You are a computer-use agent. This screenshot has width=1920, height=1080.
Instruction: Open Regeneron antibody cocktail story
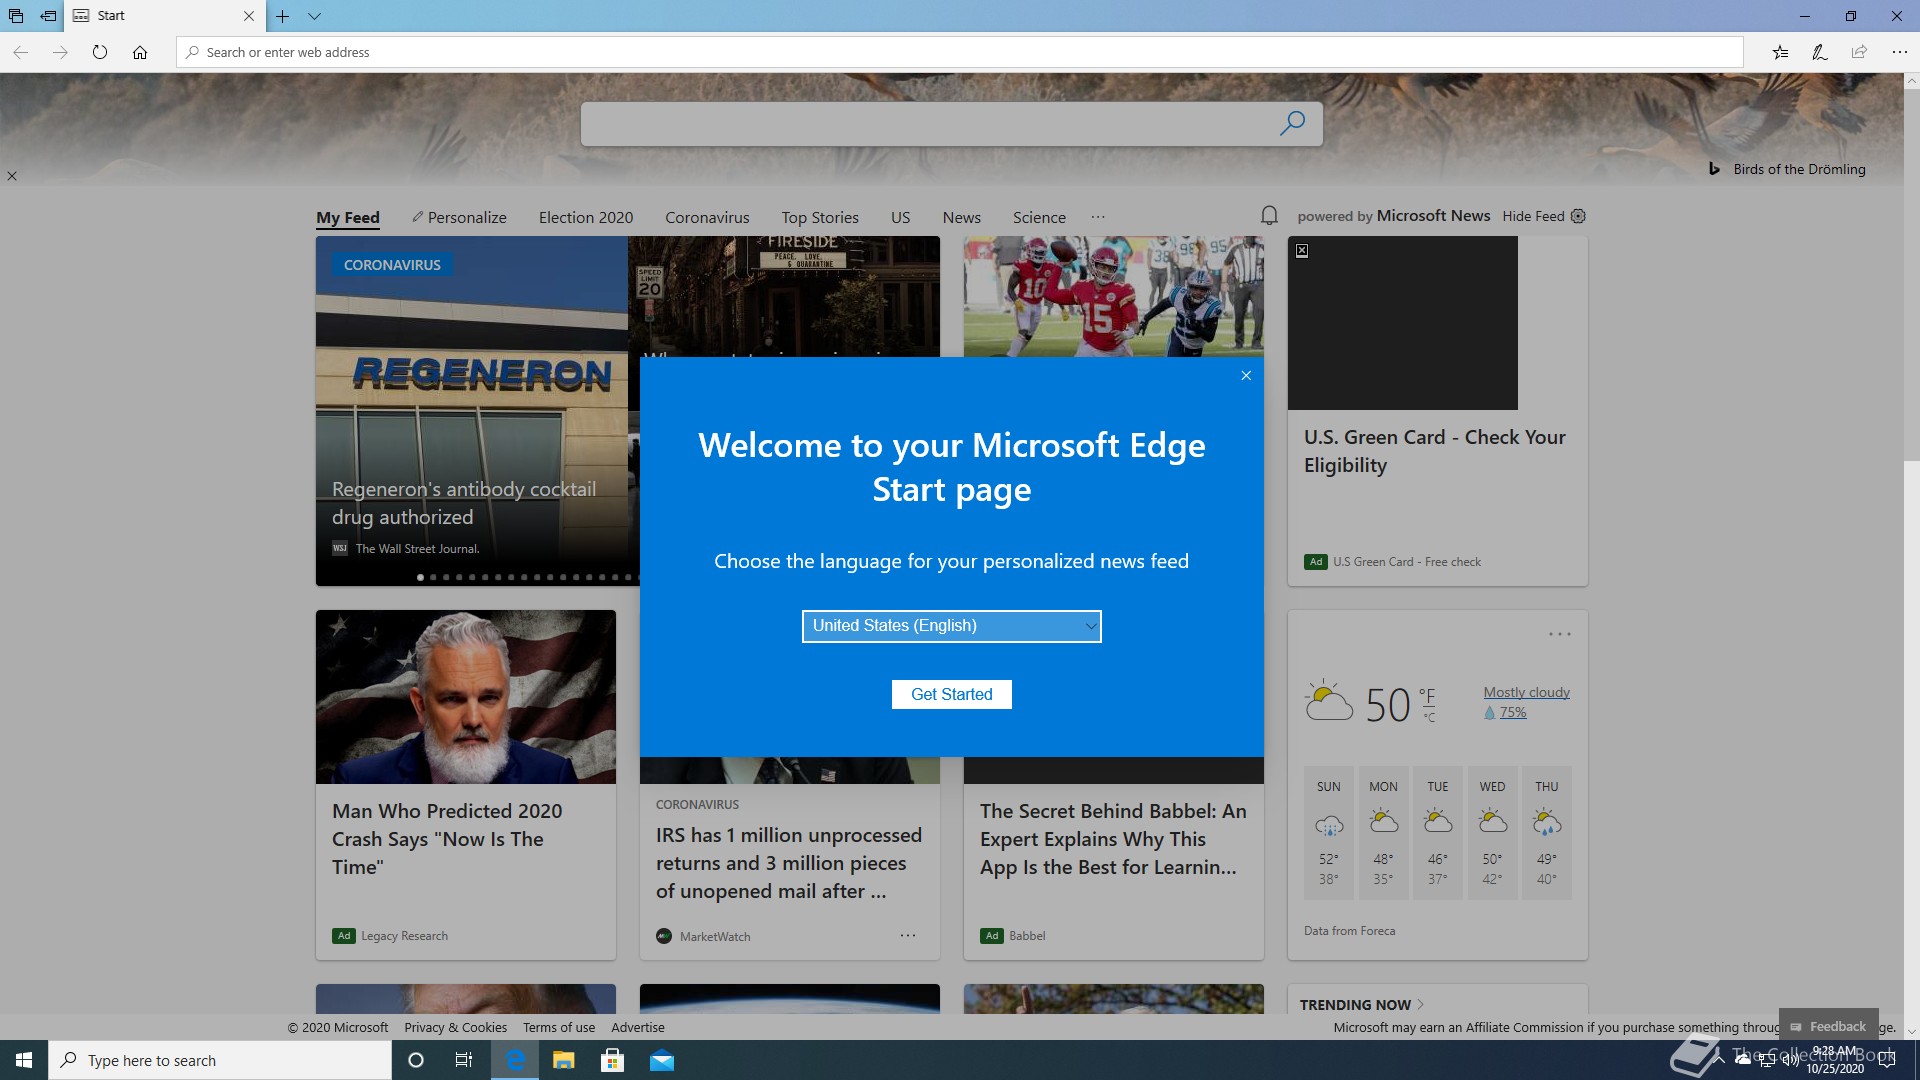tap(464, 503)
